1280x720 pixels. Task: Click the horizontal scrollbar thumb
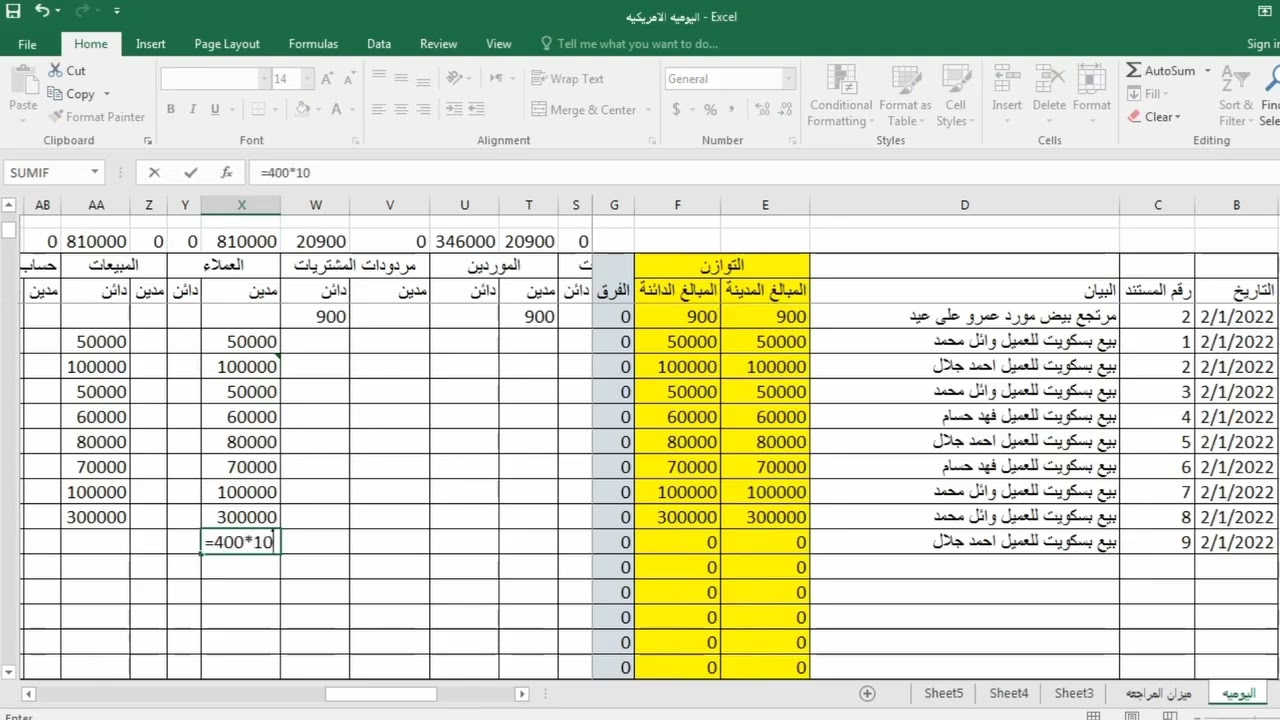pyautogui.click(x=380, y=693)
